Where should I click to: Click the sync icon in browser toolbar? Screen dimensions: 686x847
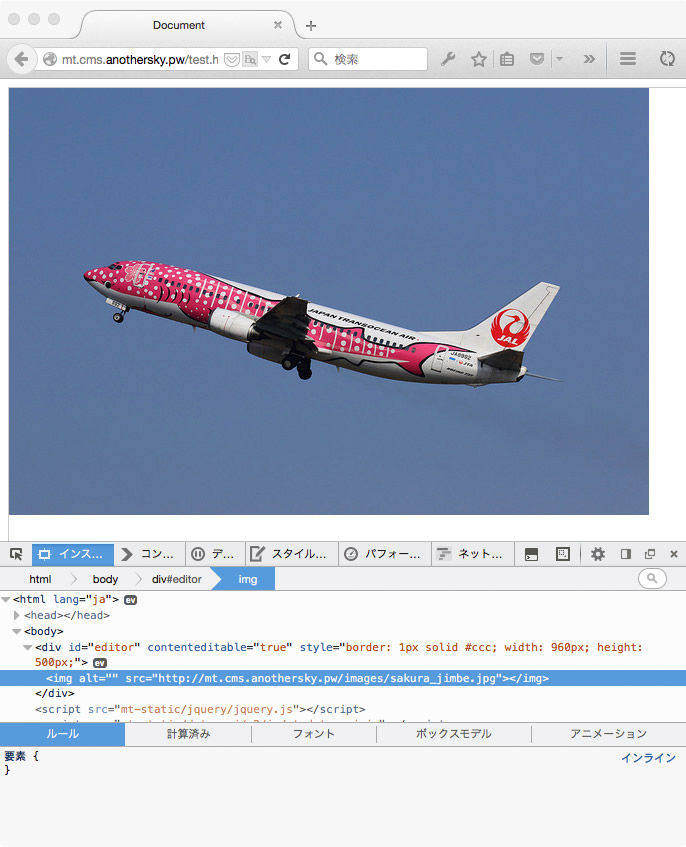667,59
